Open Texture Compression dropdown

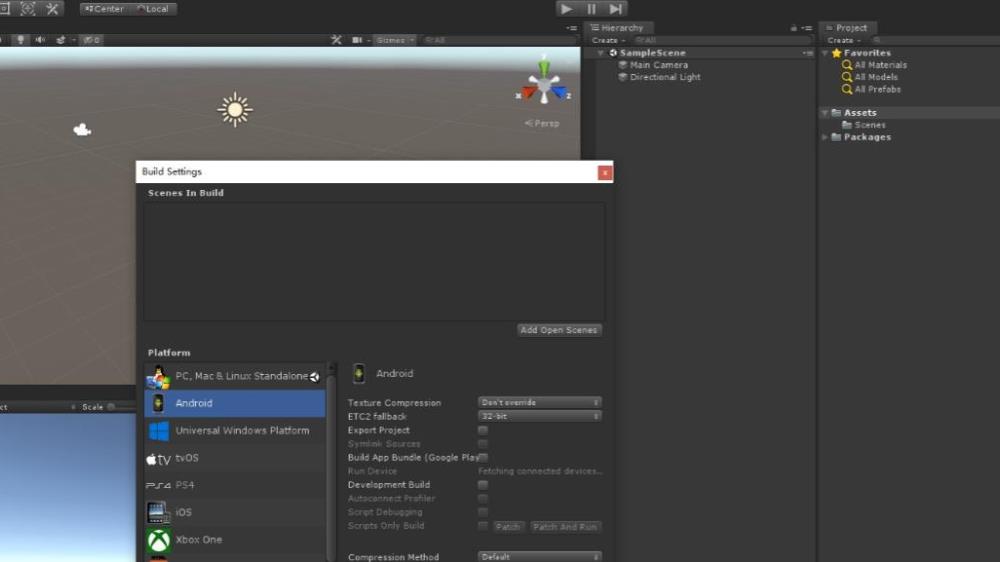pos(540,403)
